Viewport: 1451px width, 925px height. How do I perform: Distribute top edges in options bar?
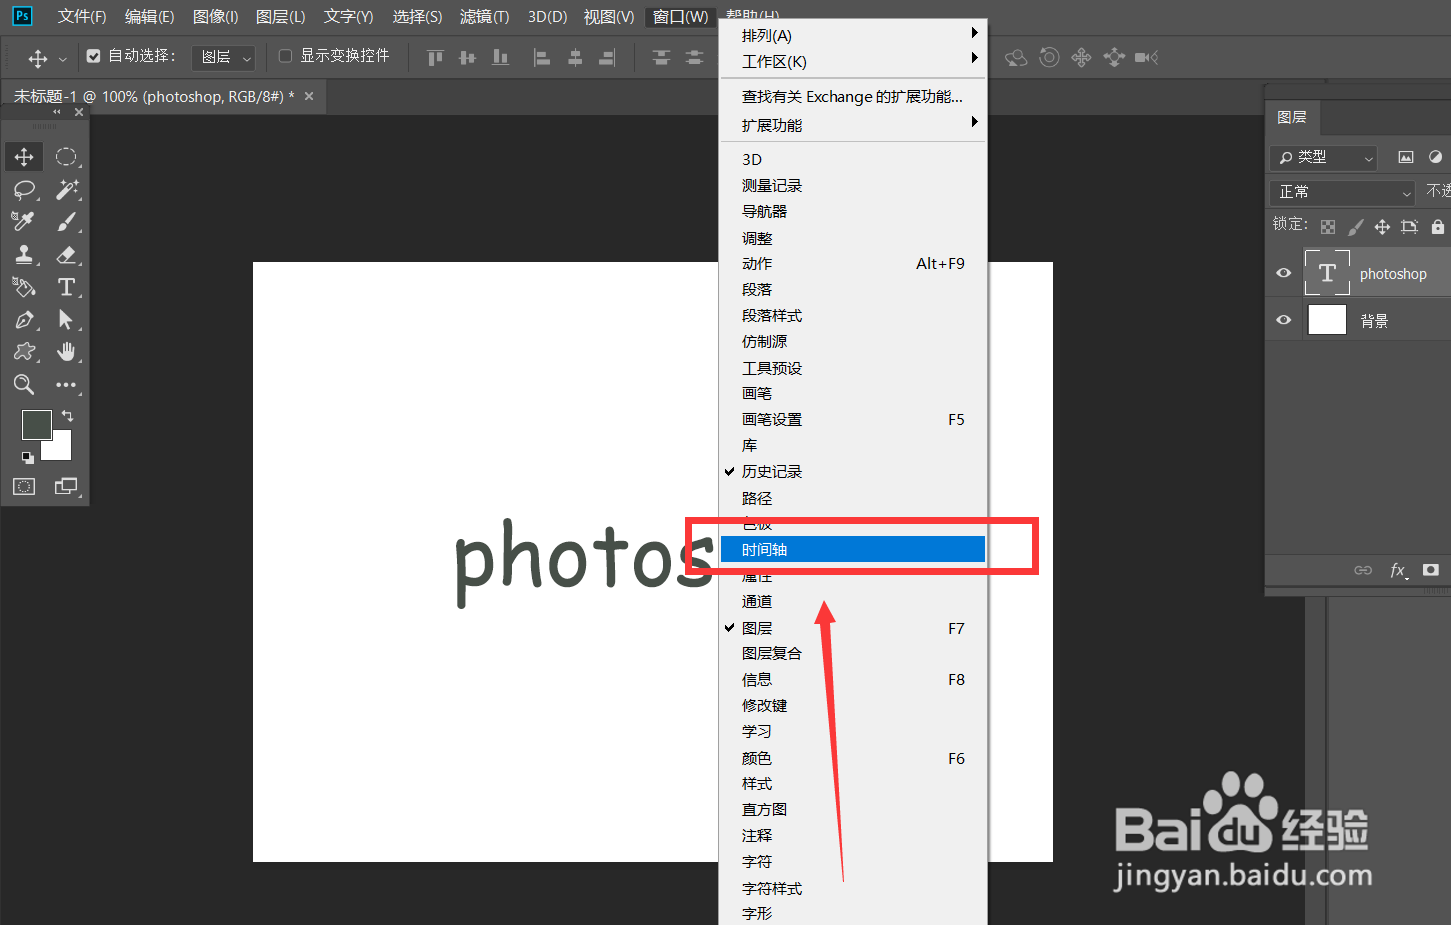tap(661, 57)
